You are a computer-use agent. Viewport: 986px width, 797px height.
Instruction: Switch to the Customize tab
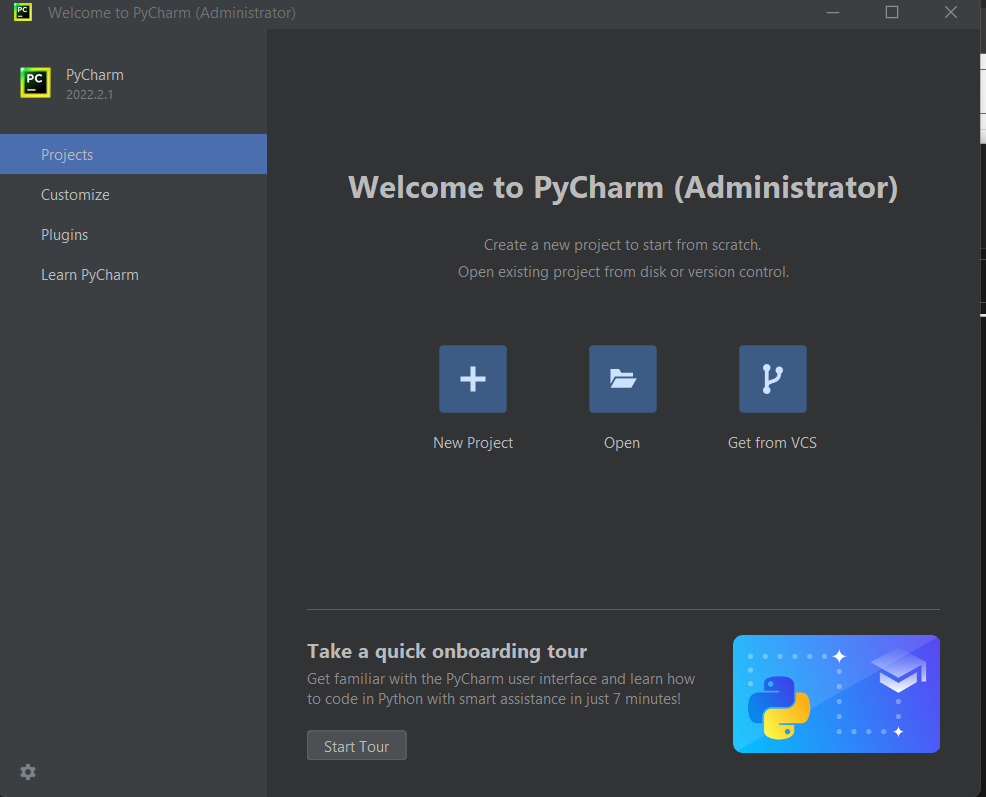133,194
